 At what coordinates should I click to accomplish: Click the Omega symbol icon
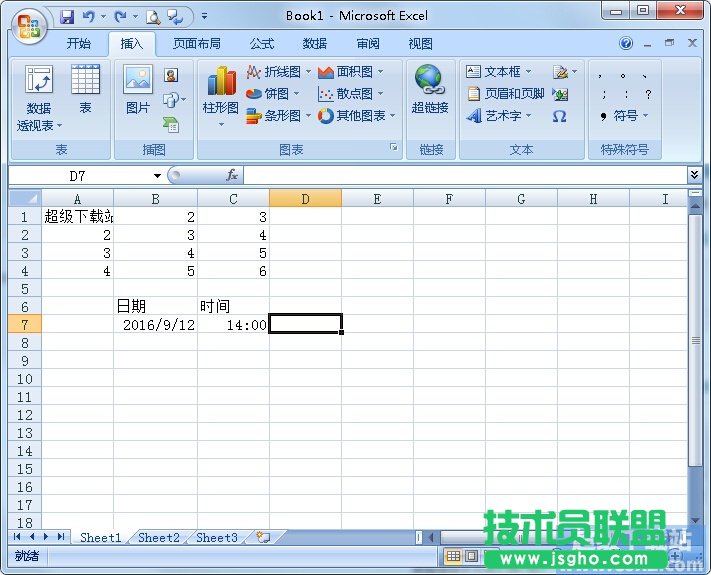pyautogui.click(x=559, y=116)
